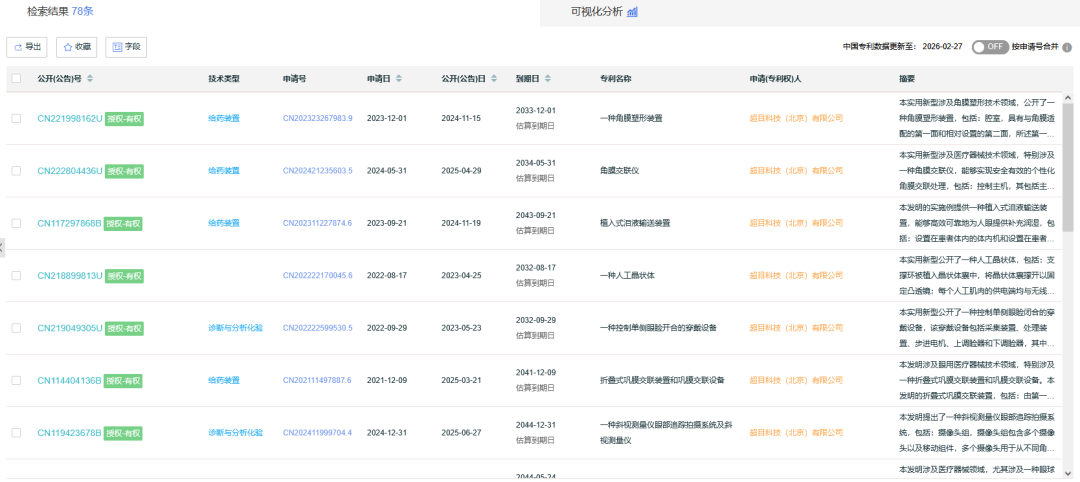Click sort arrows on 公开(公告)号 column
Viewport: 1080px width, 482px height.
(91, 79)
